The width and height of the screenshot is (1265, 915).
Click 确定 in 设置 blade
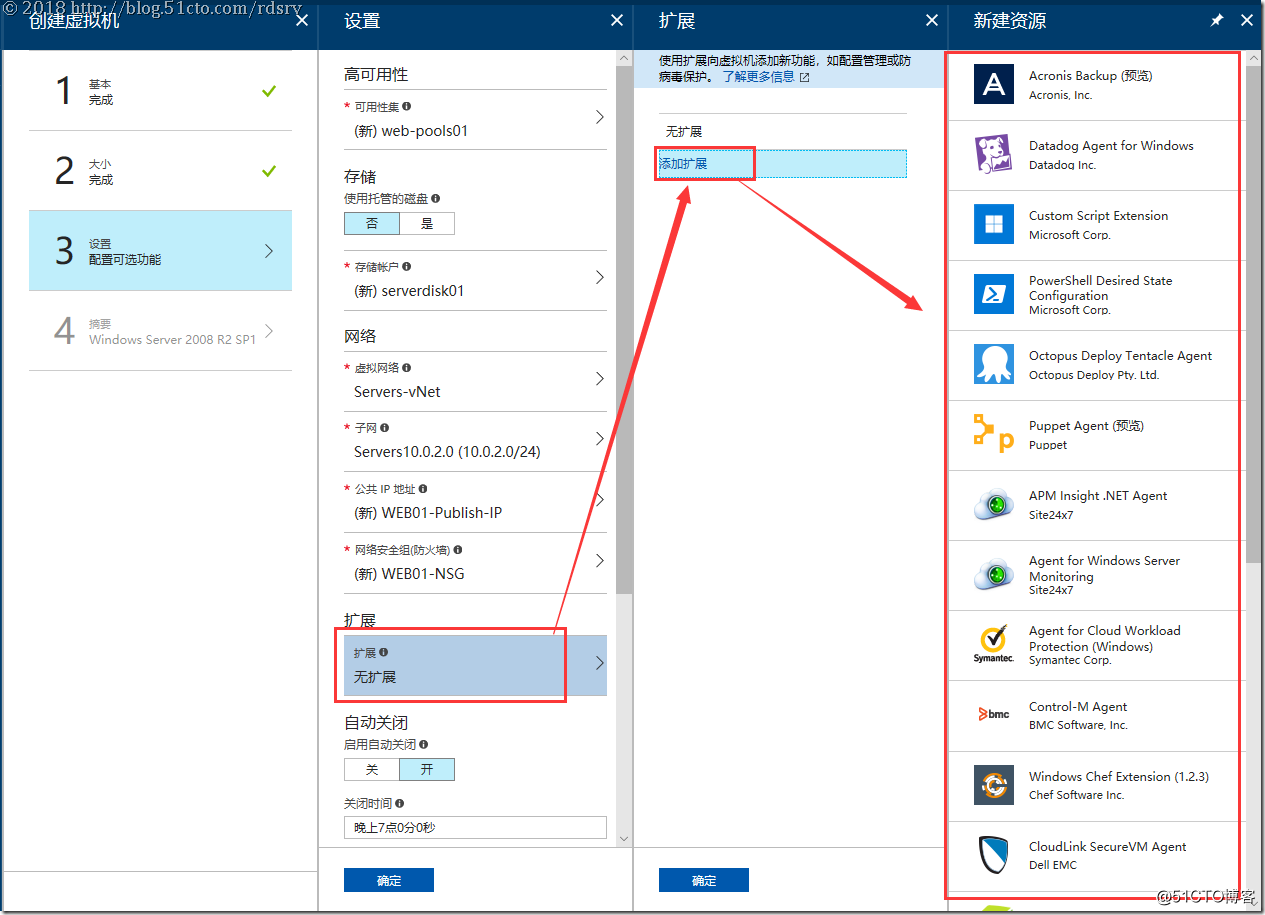tap(389, 880)
